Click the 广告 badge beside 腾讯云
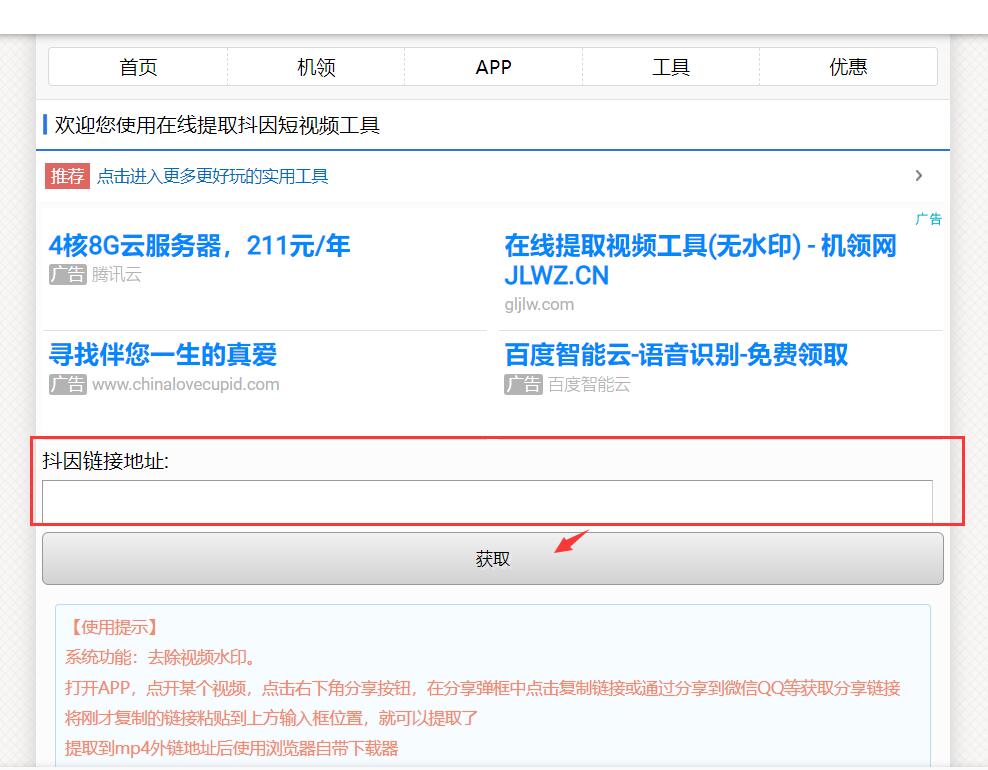Image resolution: width=988 pixels, height=770 pixels. tap(67, 275)
